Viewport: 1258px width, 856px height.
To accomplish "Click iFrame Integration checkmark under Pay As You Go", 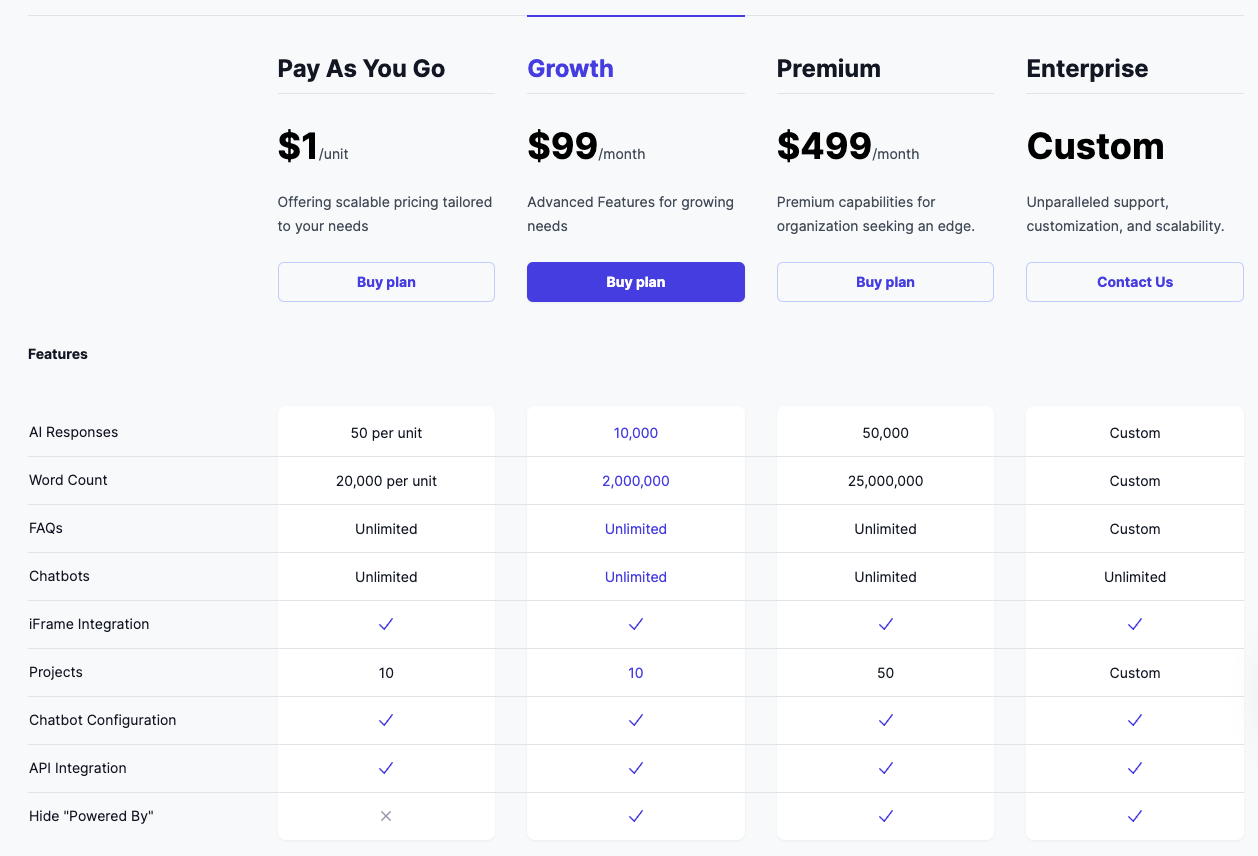I will [386, 624].
